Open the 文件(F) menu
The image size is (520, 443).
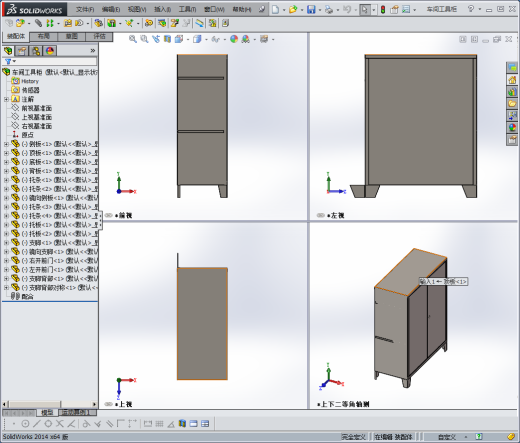point(85,9)
